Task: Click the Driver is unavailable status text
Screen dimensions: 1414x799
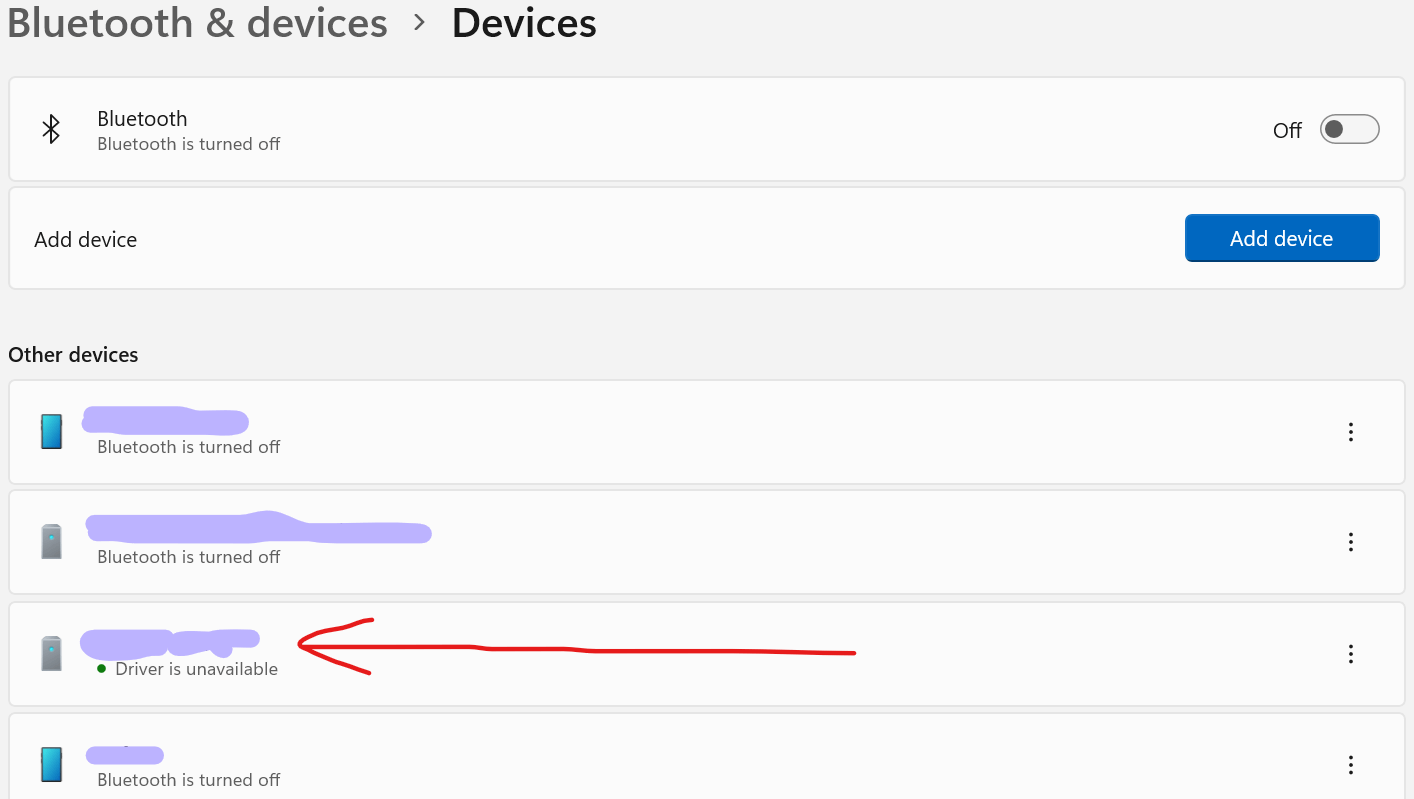Action: click(x=196, y=668)
